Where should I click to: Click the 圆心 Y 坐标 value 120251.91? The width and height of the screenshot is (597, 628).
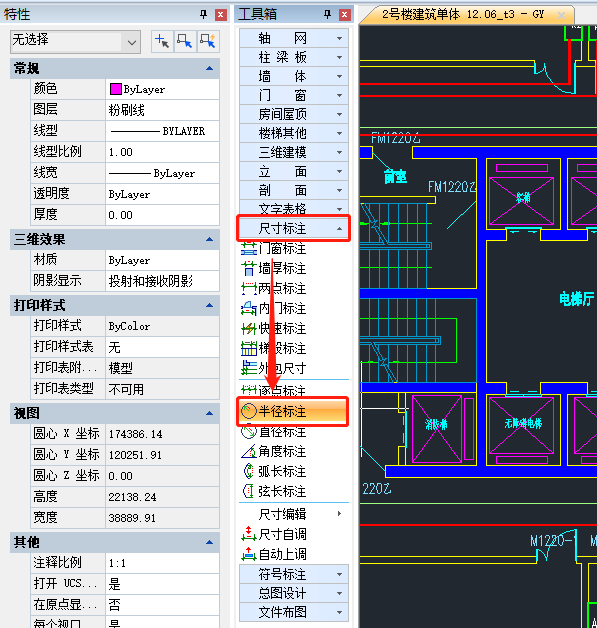(x=162, y=455)
